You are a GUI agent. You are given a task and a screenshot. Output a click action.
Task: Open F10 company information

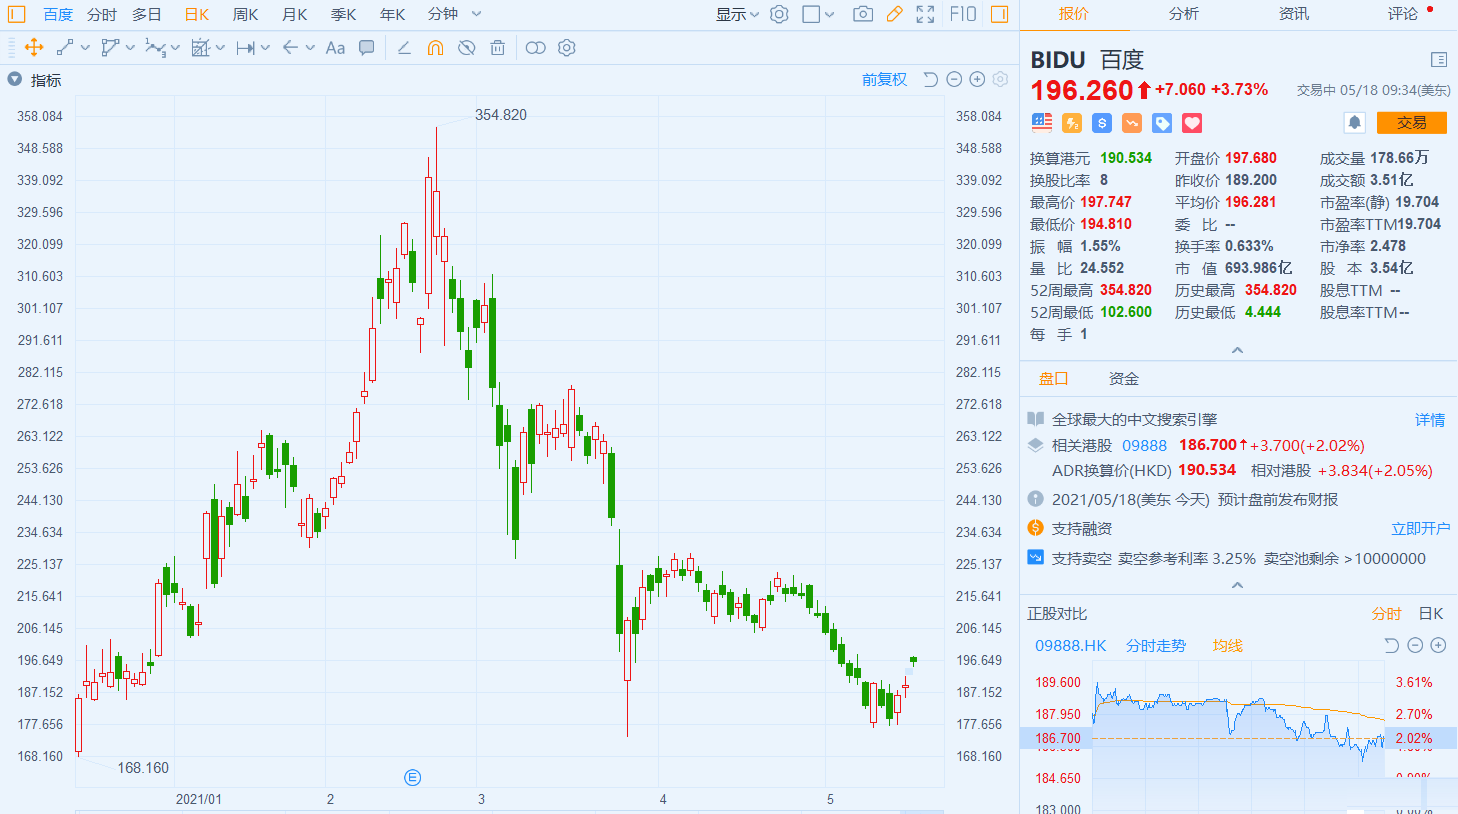click(962, 14)
